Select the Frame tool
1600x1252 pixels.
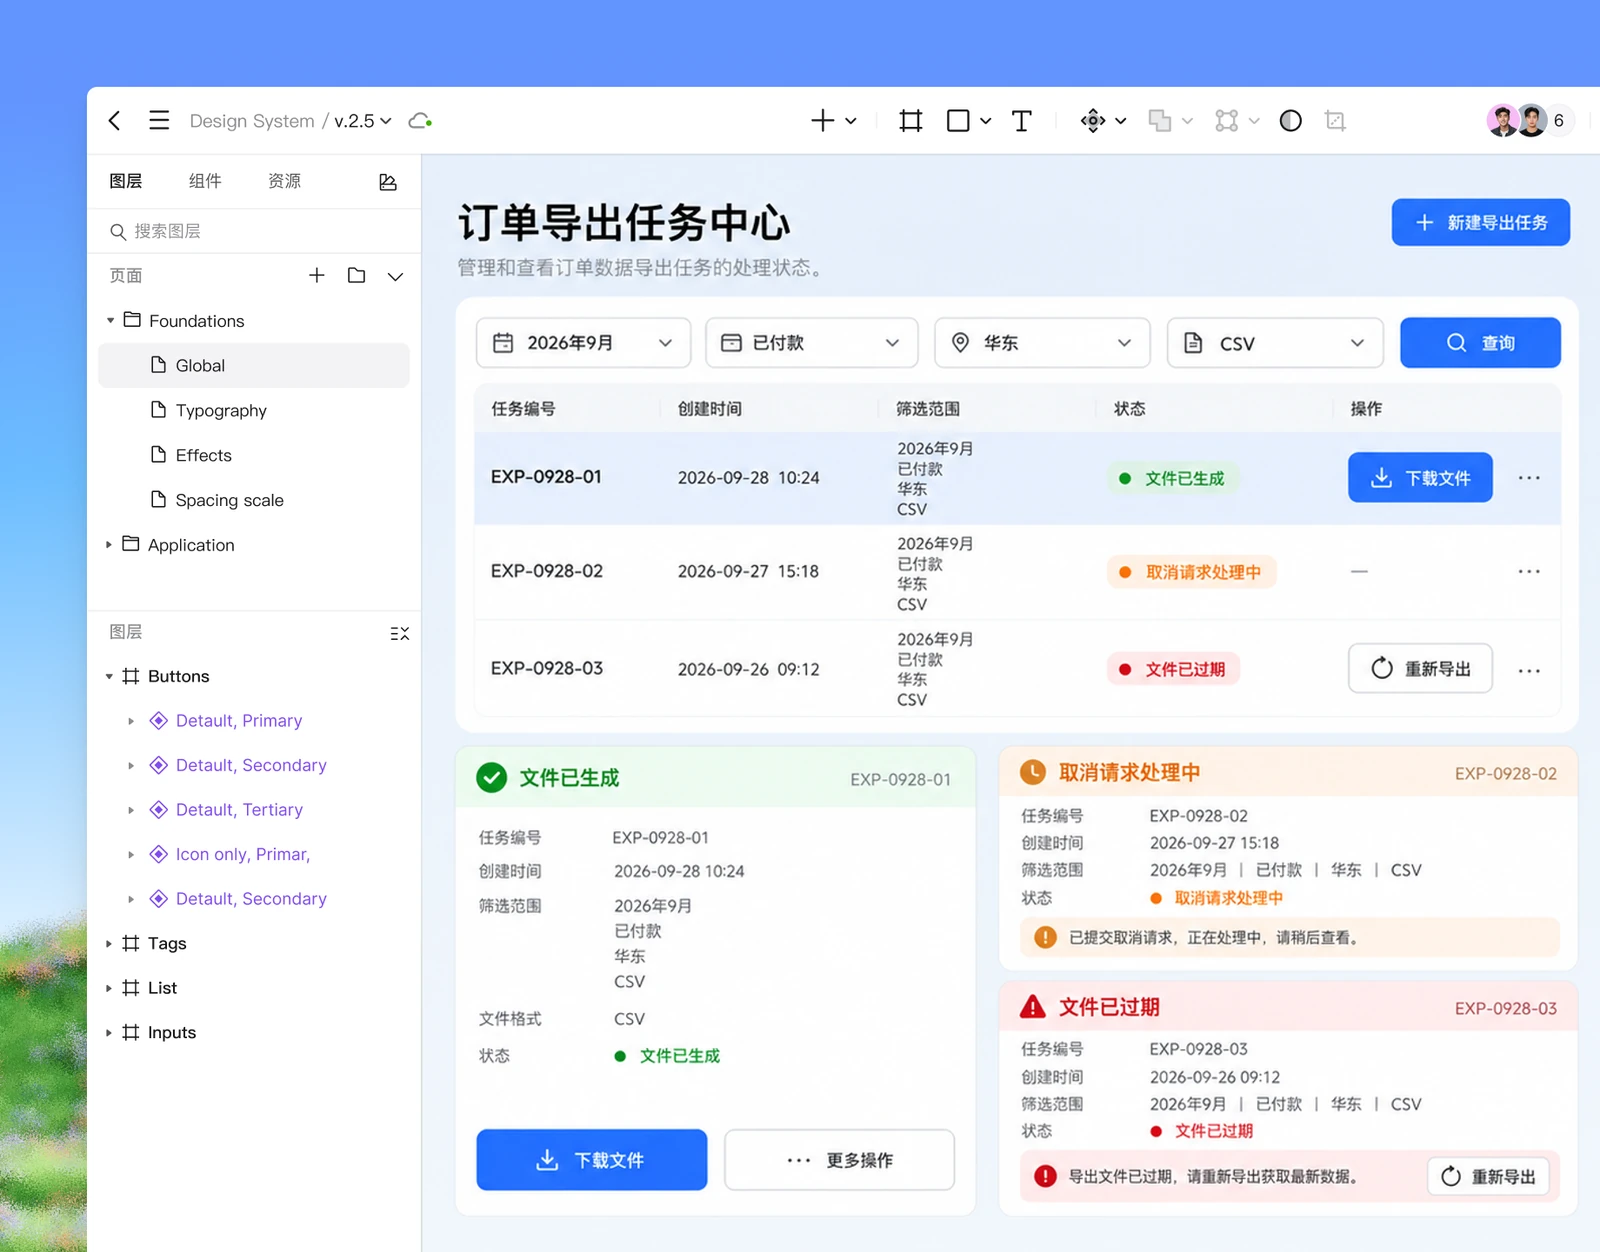tap(910, 121)
